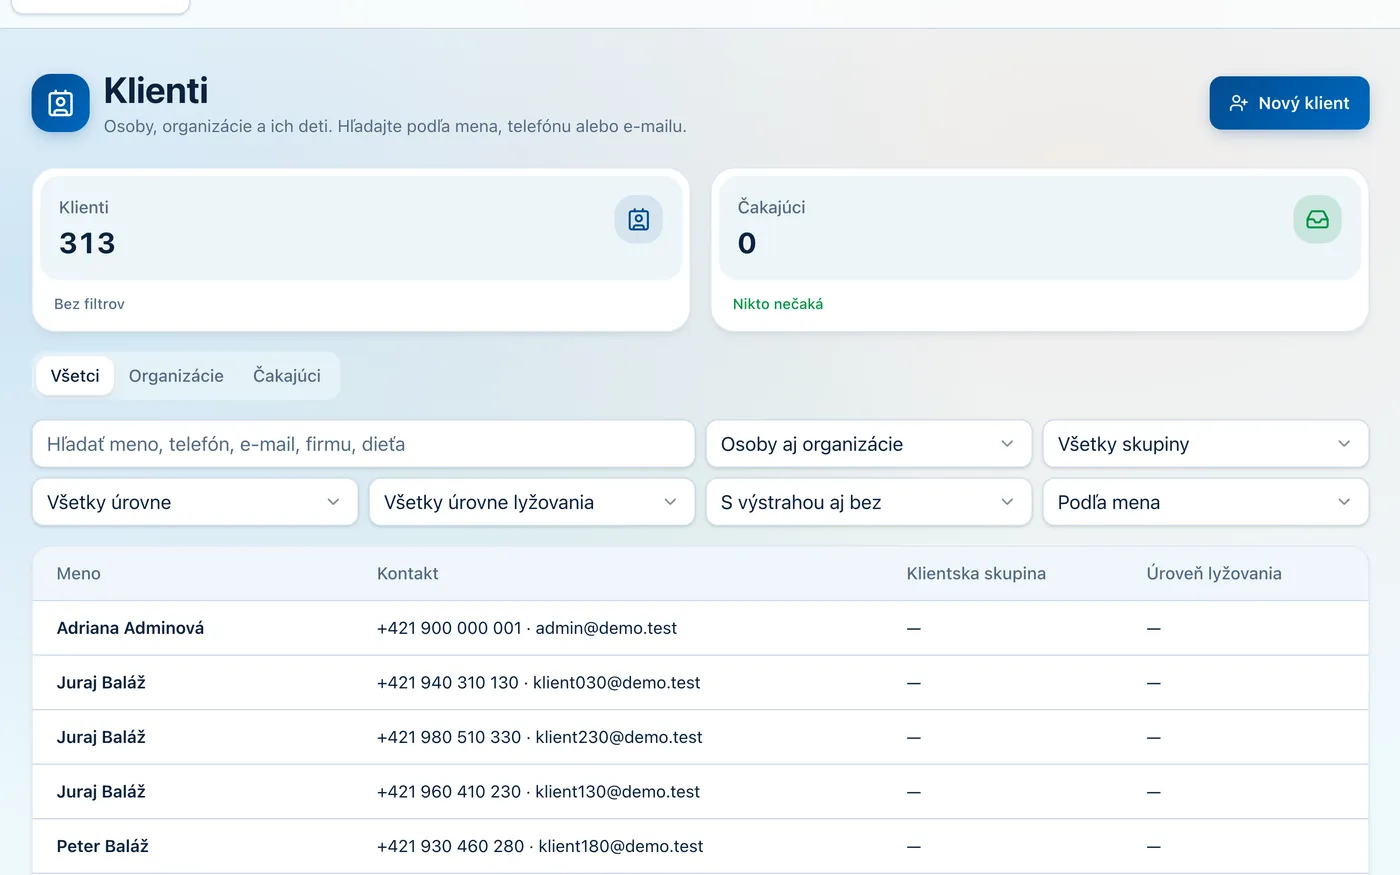Click the Klientska skupina column header
1400x875 pixels.
coord(976,574)
